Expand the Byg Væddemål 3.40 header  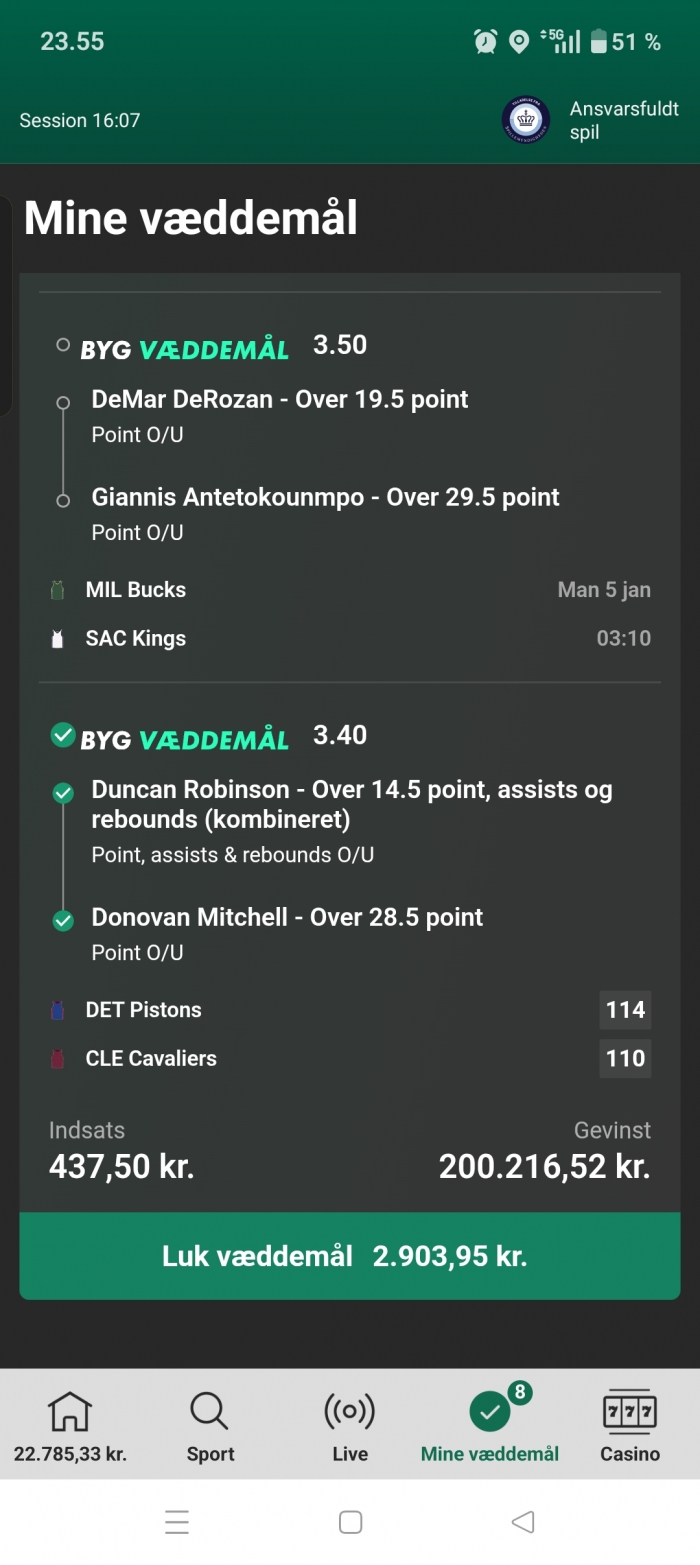(x=185, y=737)
